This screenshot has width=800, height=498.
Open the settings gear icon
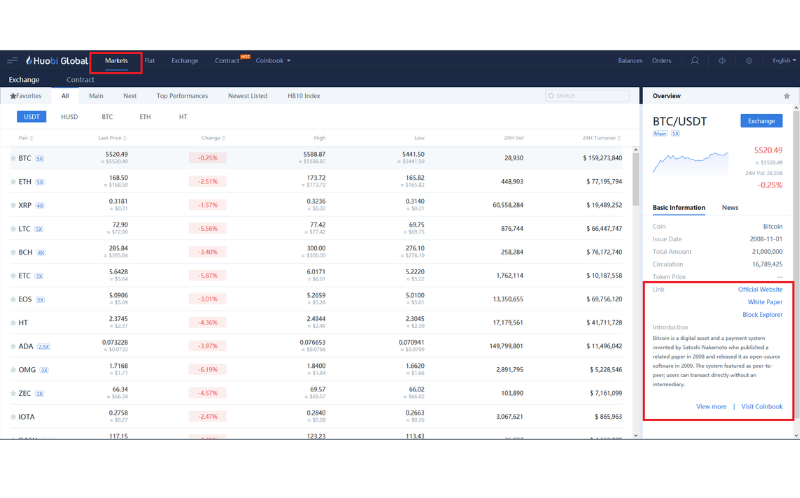pyautogui.click(x=749, y=61)
